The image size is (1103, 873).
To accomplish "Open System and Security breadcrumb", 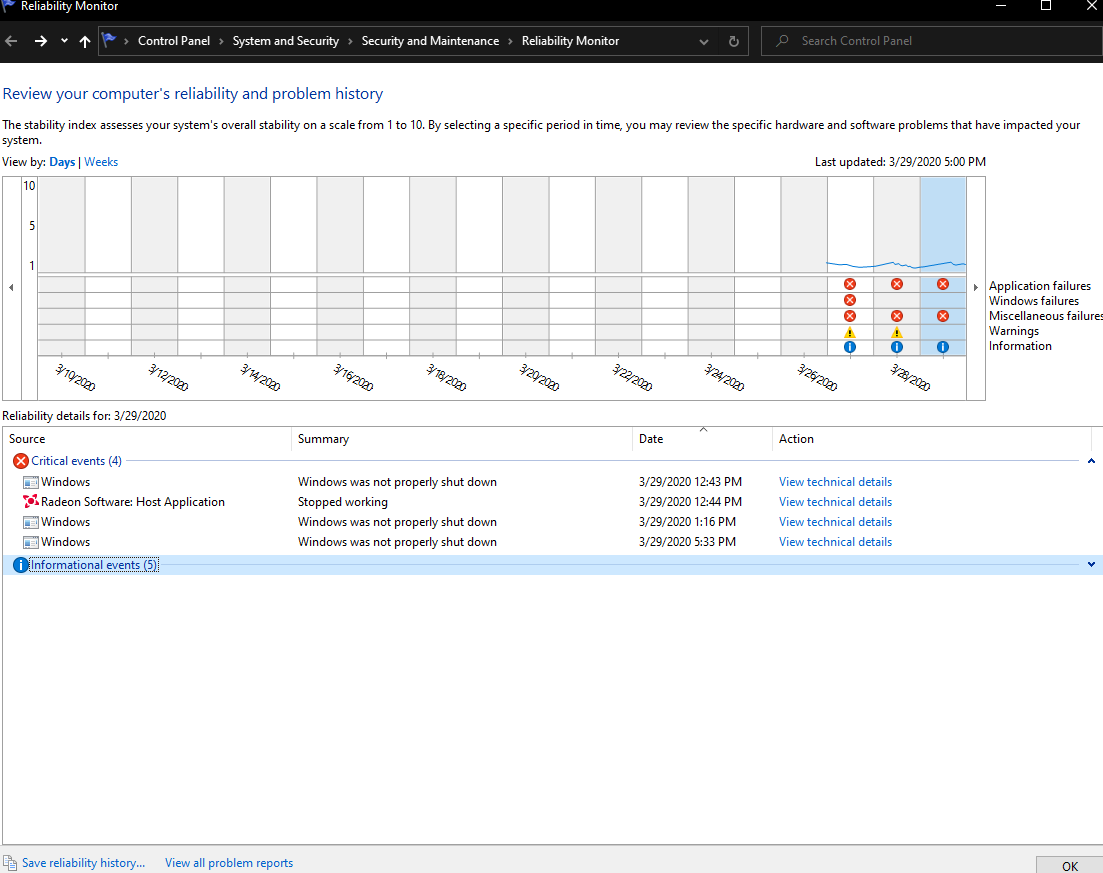I will (286, 41).
